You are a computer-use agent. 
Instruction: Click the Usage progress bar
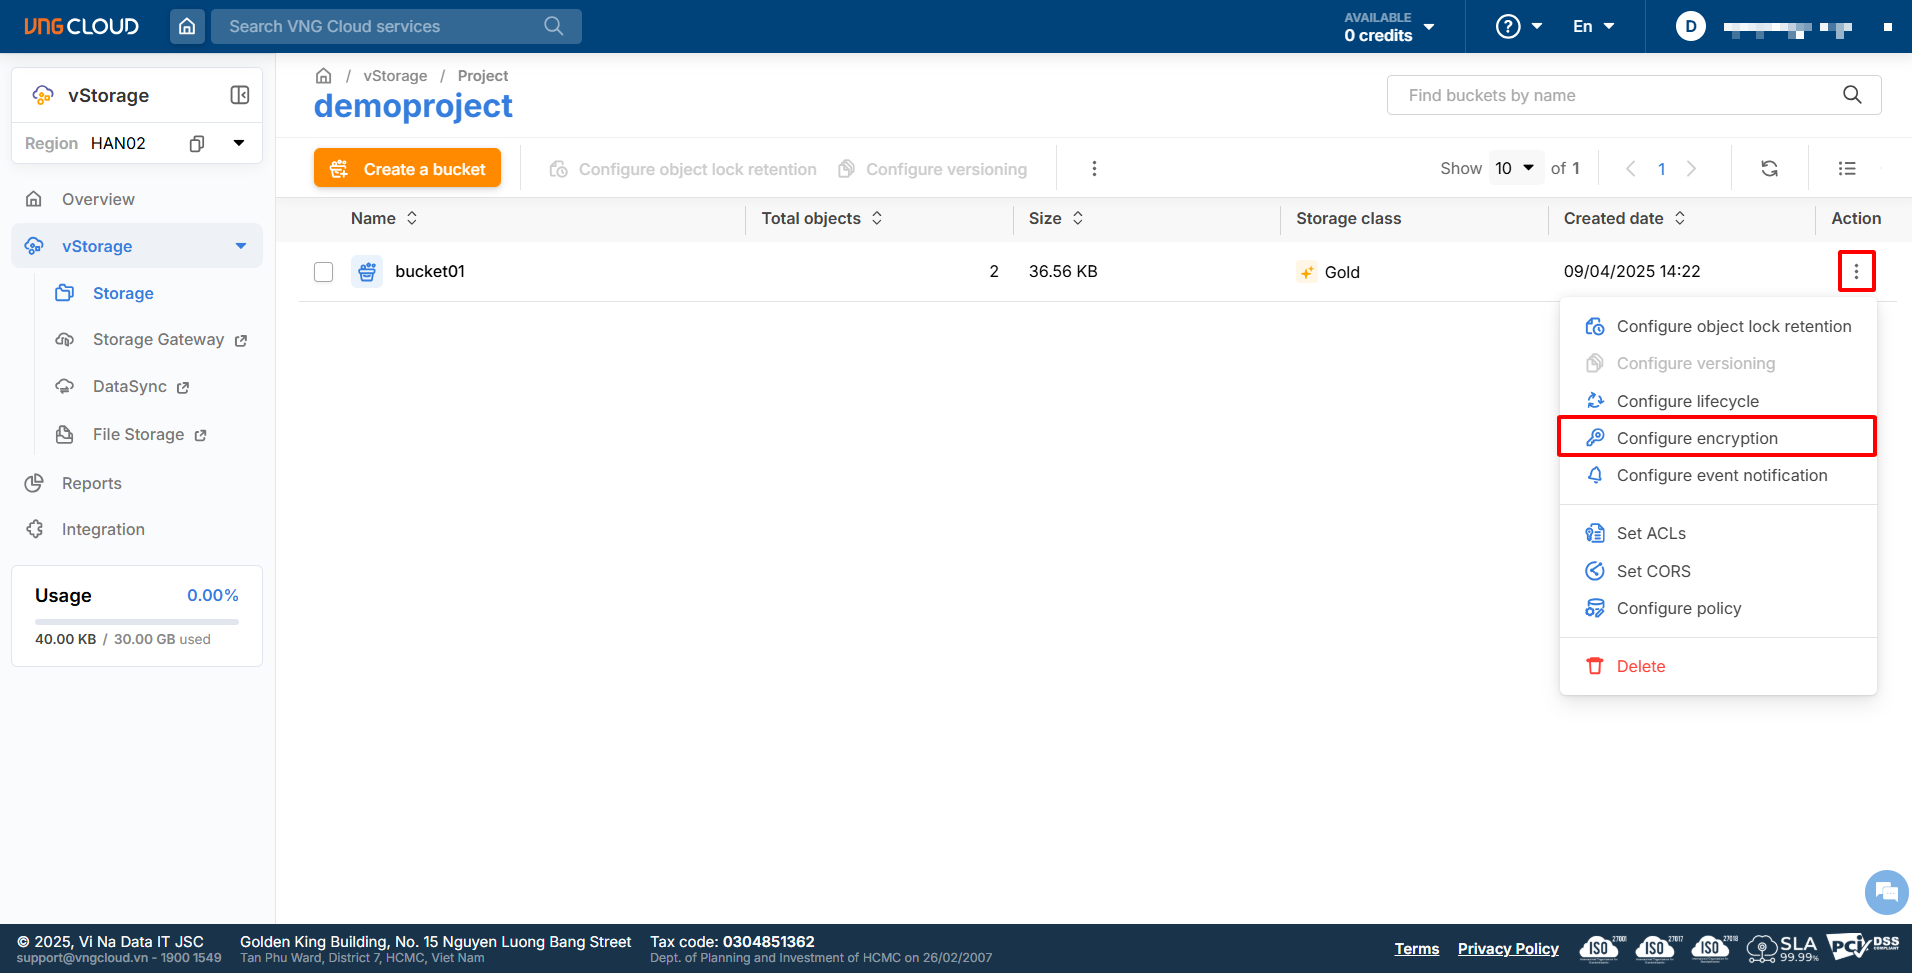[x=137, y=622]
